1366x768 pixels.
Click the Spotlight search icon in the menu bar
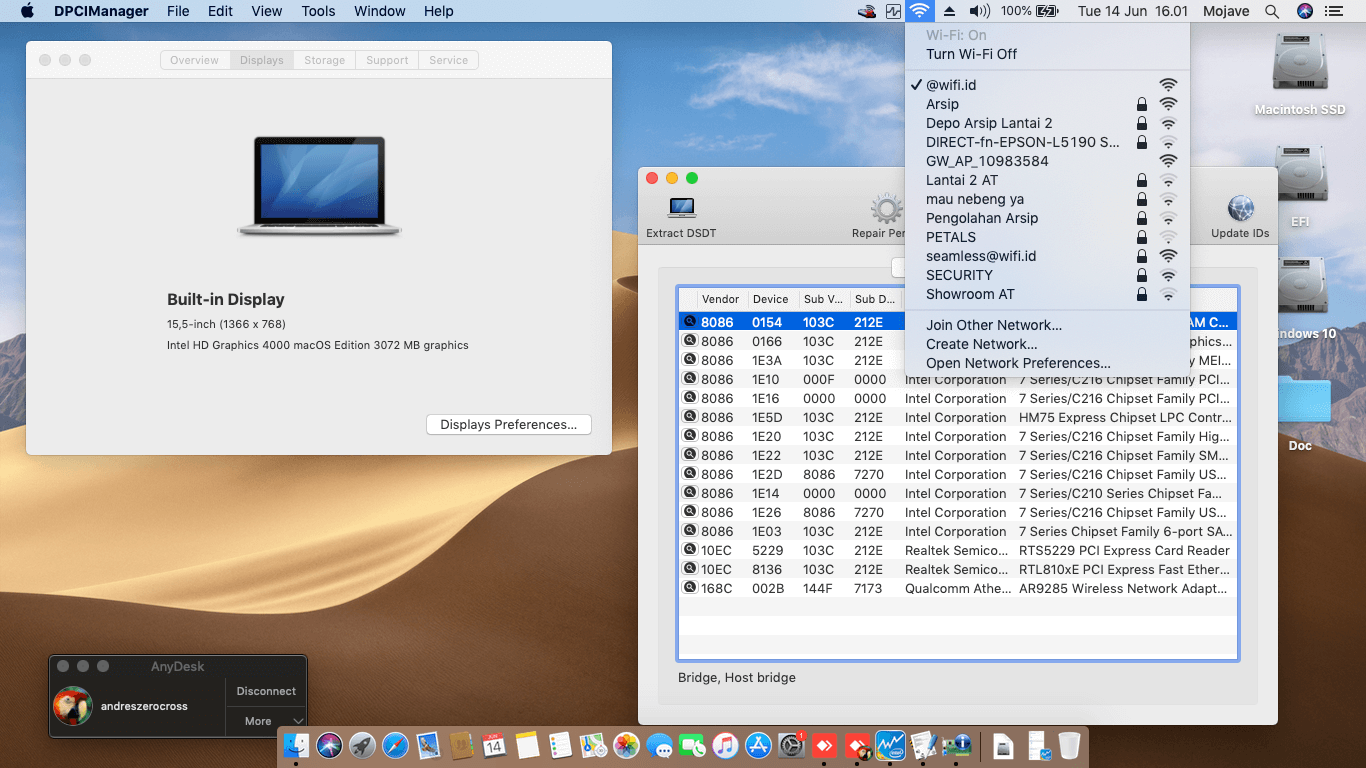(1272, 11)
